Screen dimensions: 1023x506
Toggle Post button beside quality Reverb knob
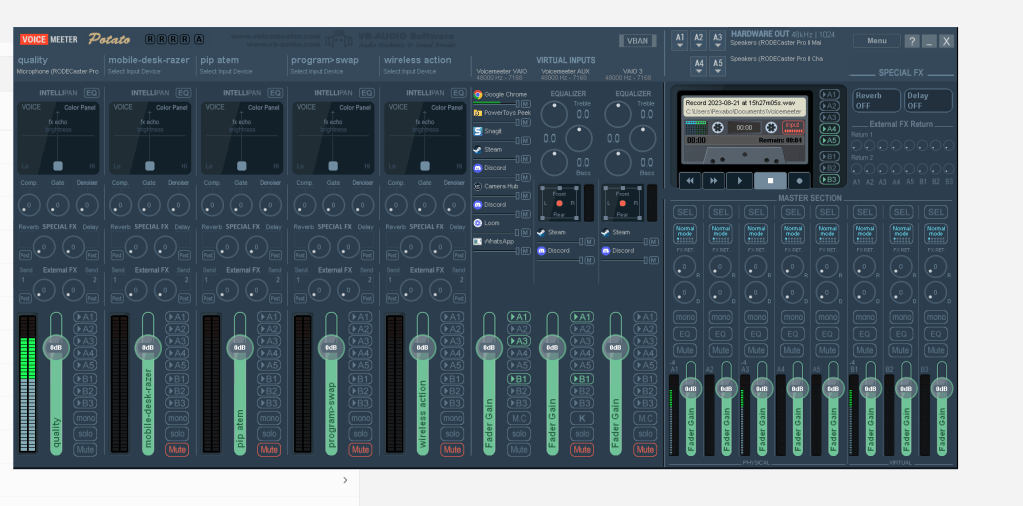point(25,255)
